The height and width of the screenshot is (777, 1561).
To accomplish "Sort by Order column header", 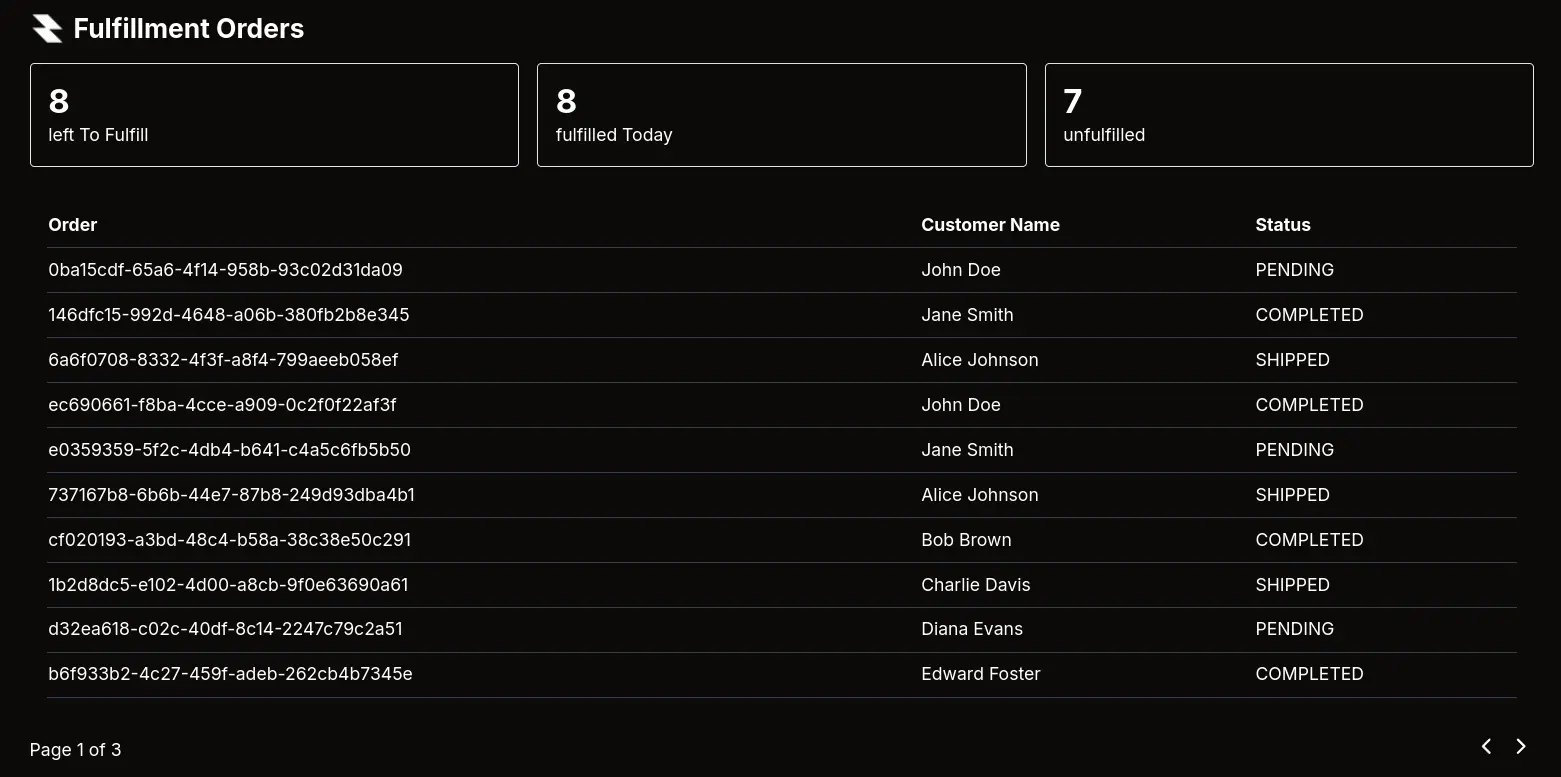I will coord(73,225).
